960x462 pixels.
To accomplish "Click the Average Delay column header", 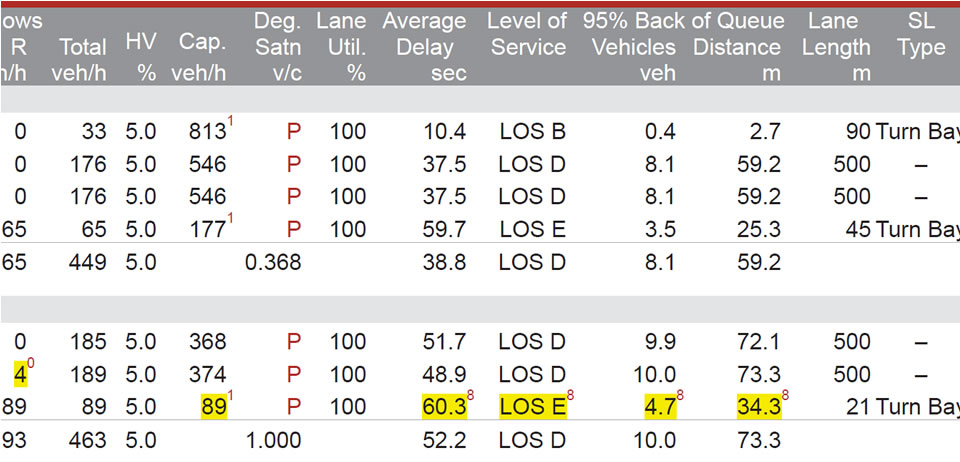I will point(425,47).
